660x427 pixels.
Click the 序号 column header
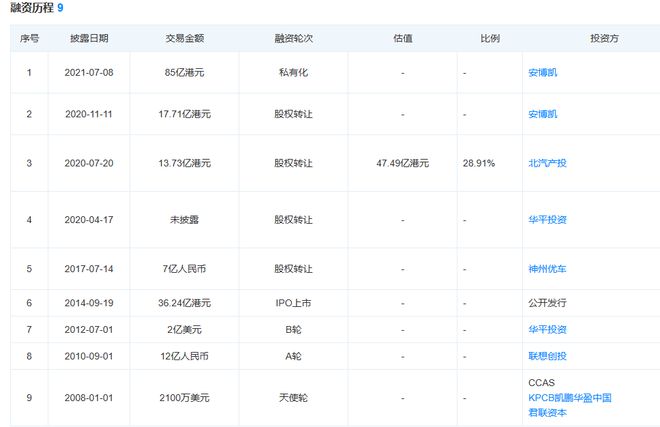coord(29,38)
